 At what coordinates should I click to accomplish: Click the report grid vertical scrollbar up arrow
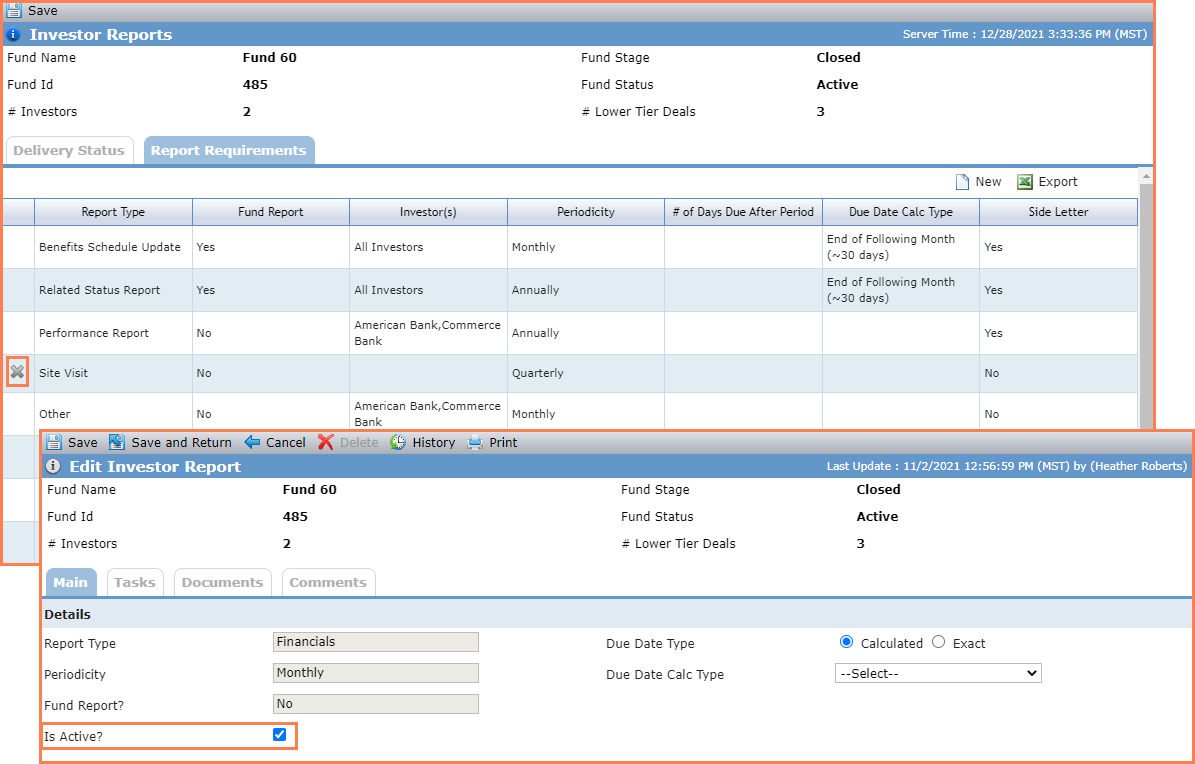1146,176
